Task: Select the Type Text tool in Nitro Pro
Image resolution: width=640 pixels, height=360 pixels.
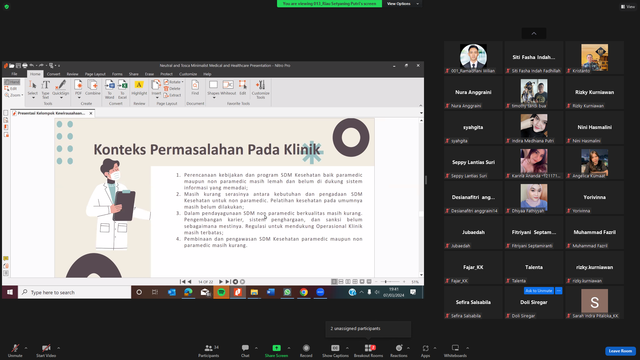Action: [x=45, y=89]
